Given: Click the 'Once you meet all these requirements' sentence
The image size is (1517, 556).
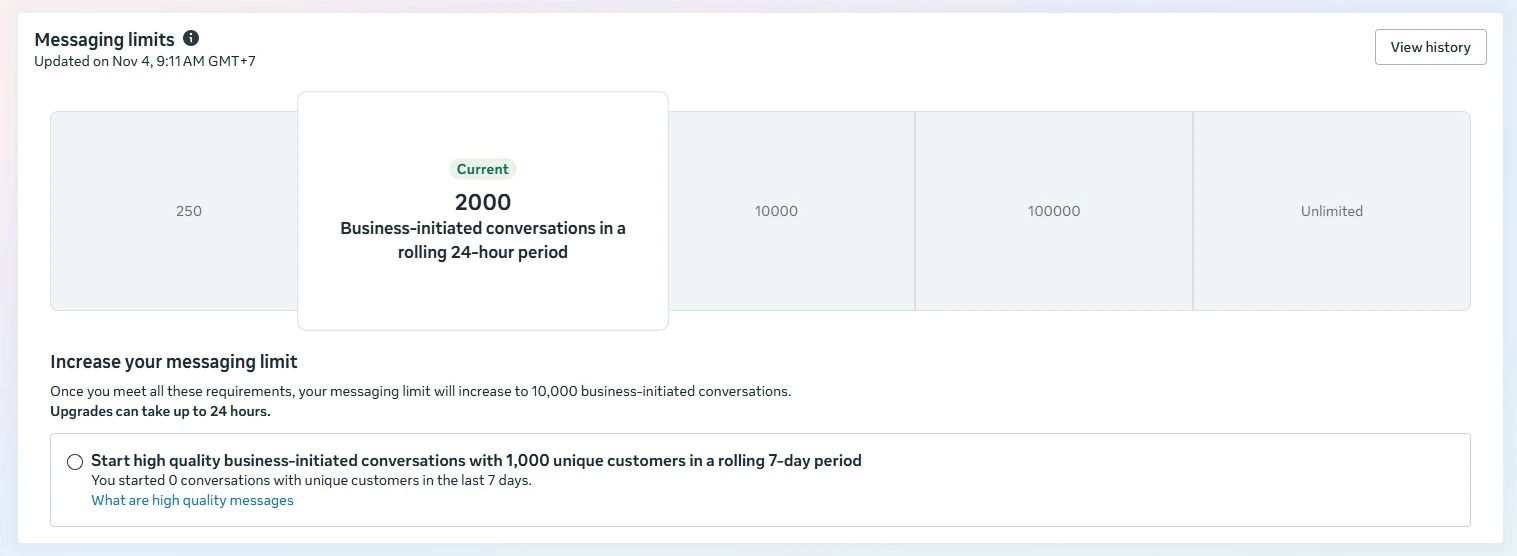Looking at the screenshot, I should click(420, 391).
